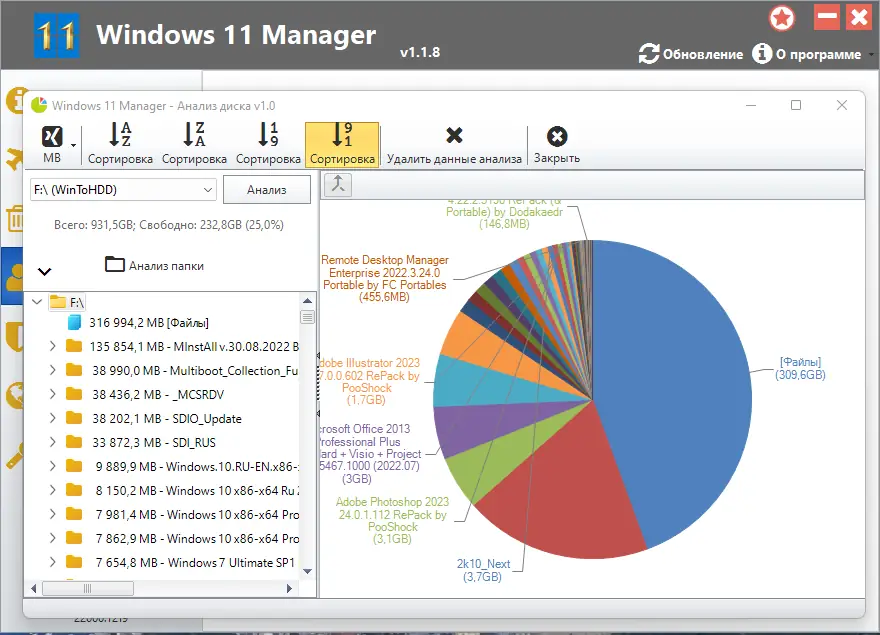The image size is (880, 635).
Task: Click the Обновление refresh icon
Action: click(649, 54)
